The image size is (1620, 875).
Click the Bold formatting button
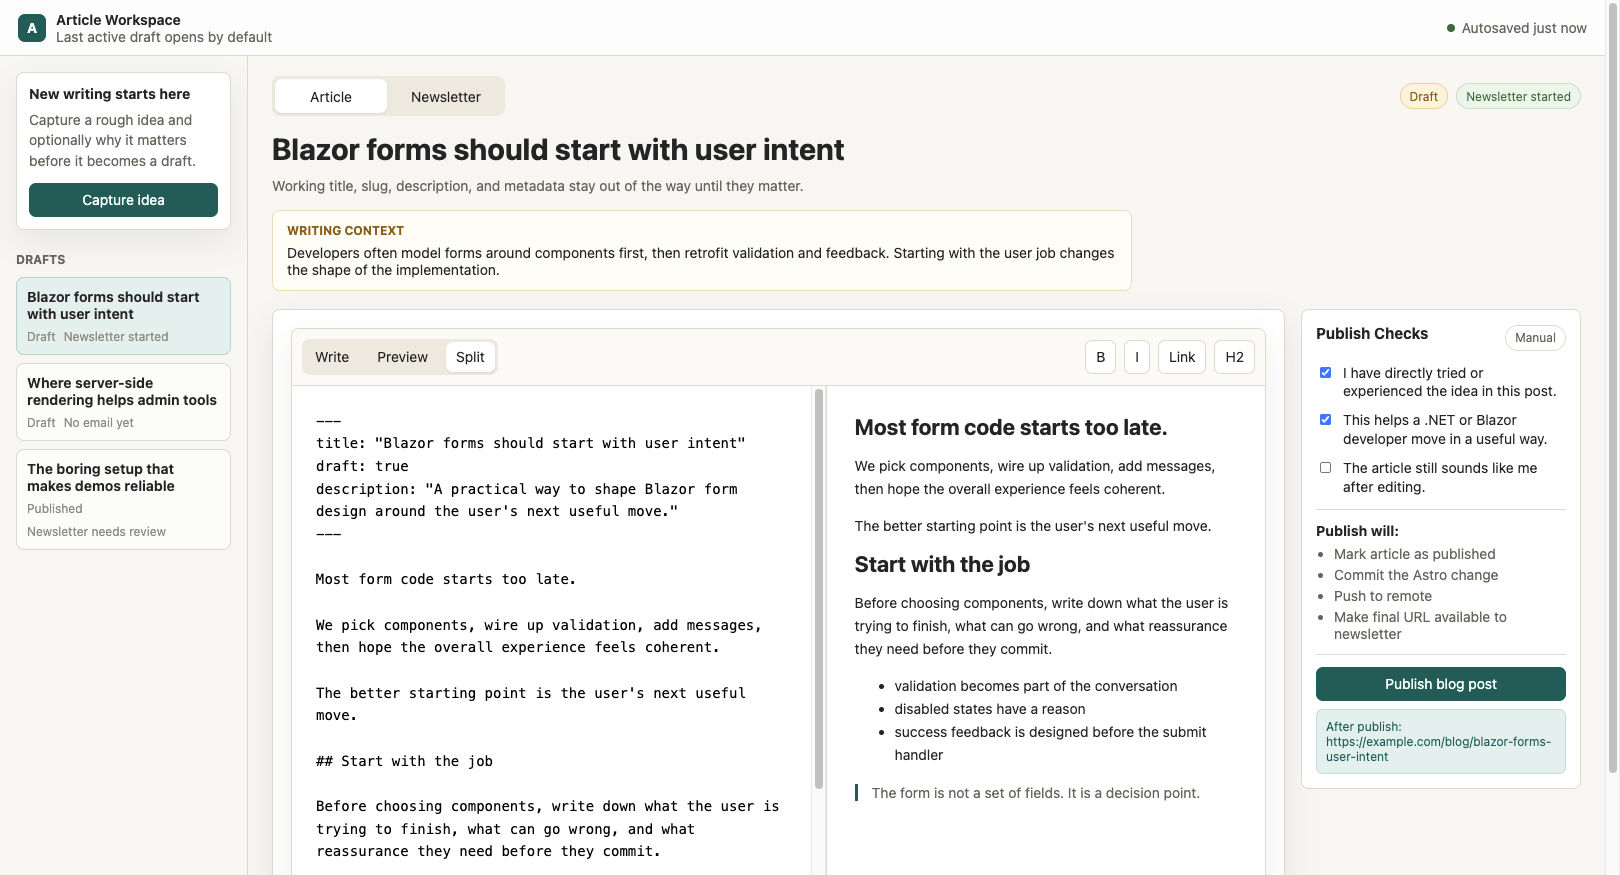(x=1100, y=357)
